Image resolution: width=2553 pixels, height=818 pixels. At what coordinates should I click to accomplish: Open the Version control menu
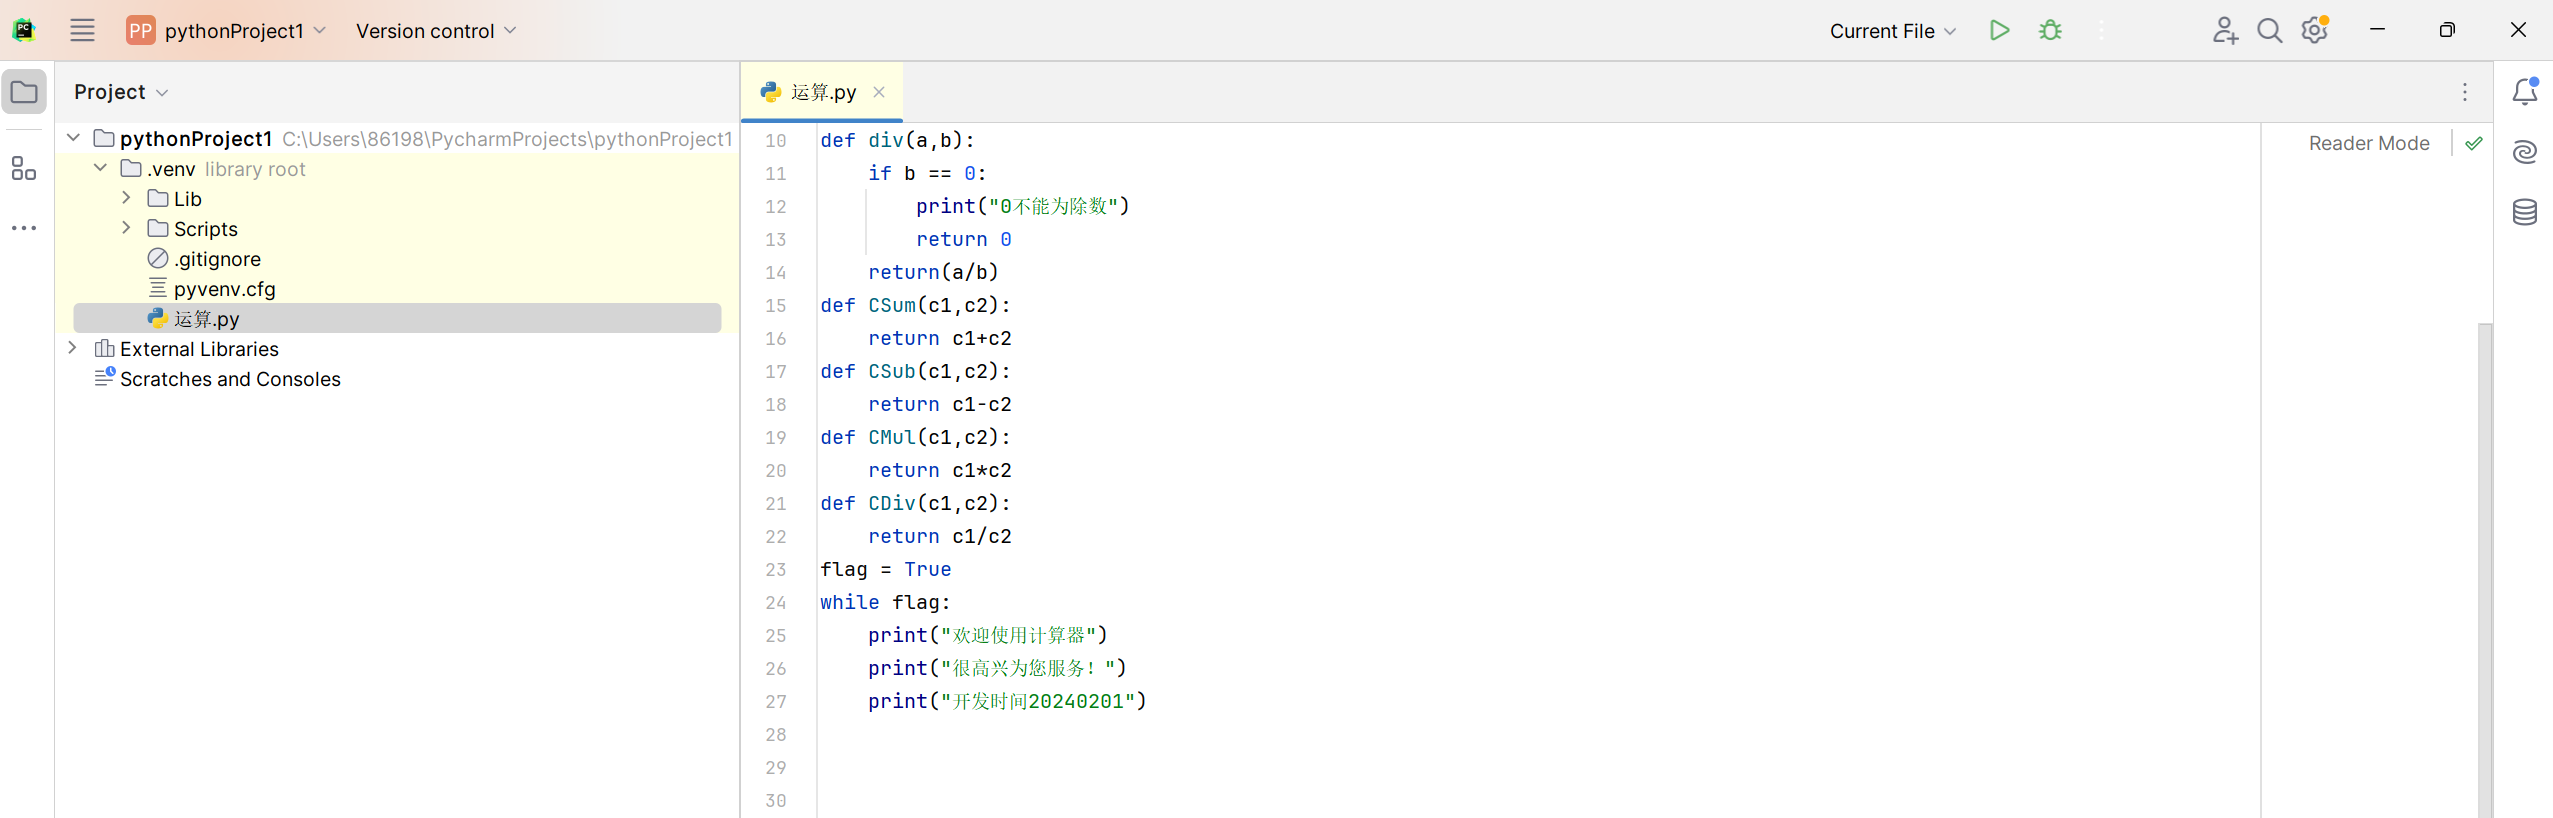click(x=435, y=31)
